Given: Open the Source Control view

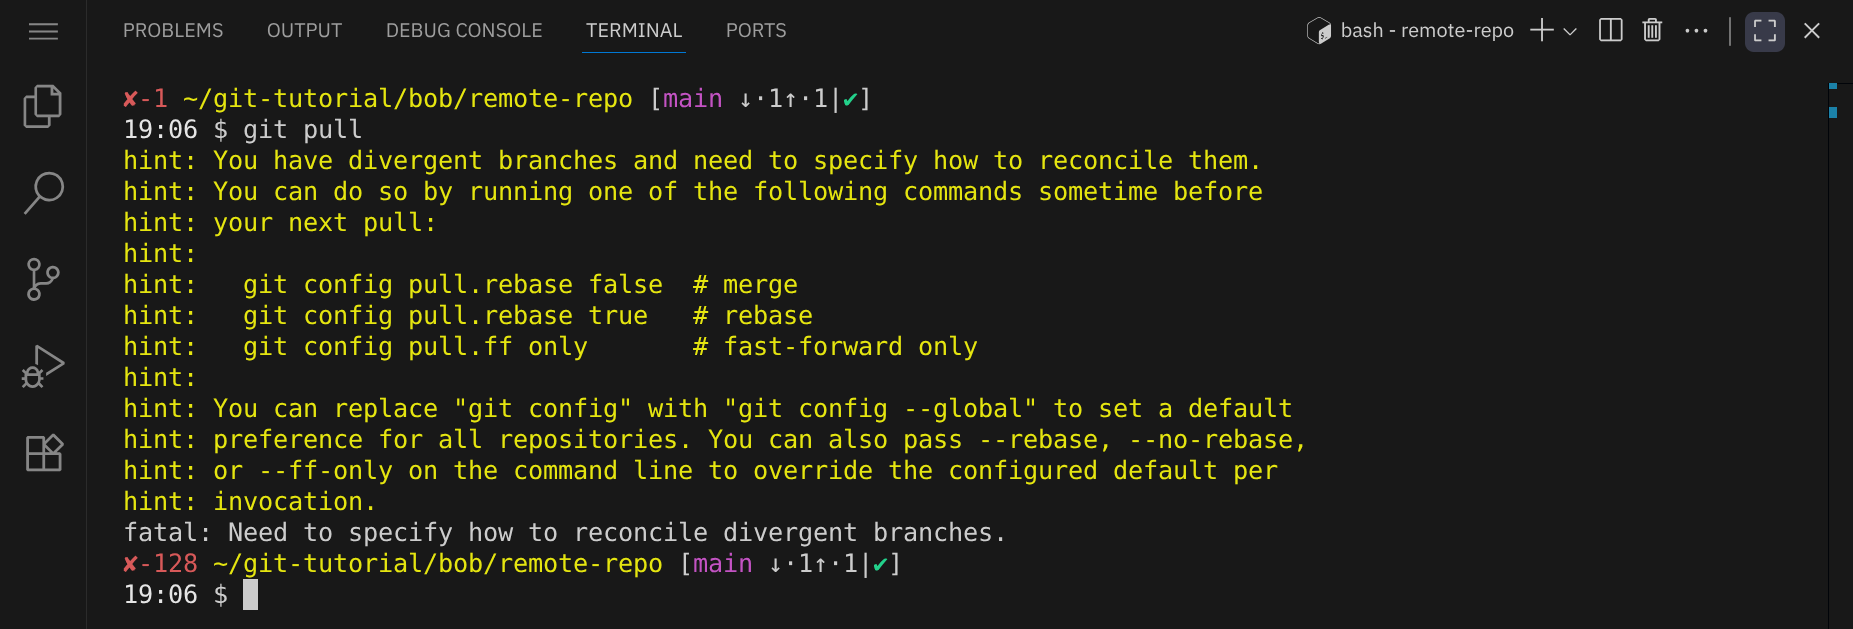Looking at the screenshot, I should point(43,279).
